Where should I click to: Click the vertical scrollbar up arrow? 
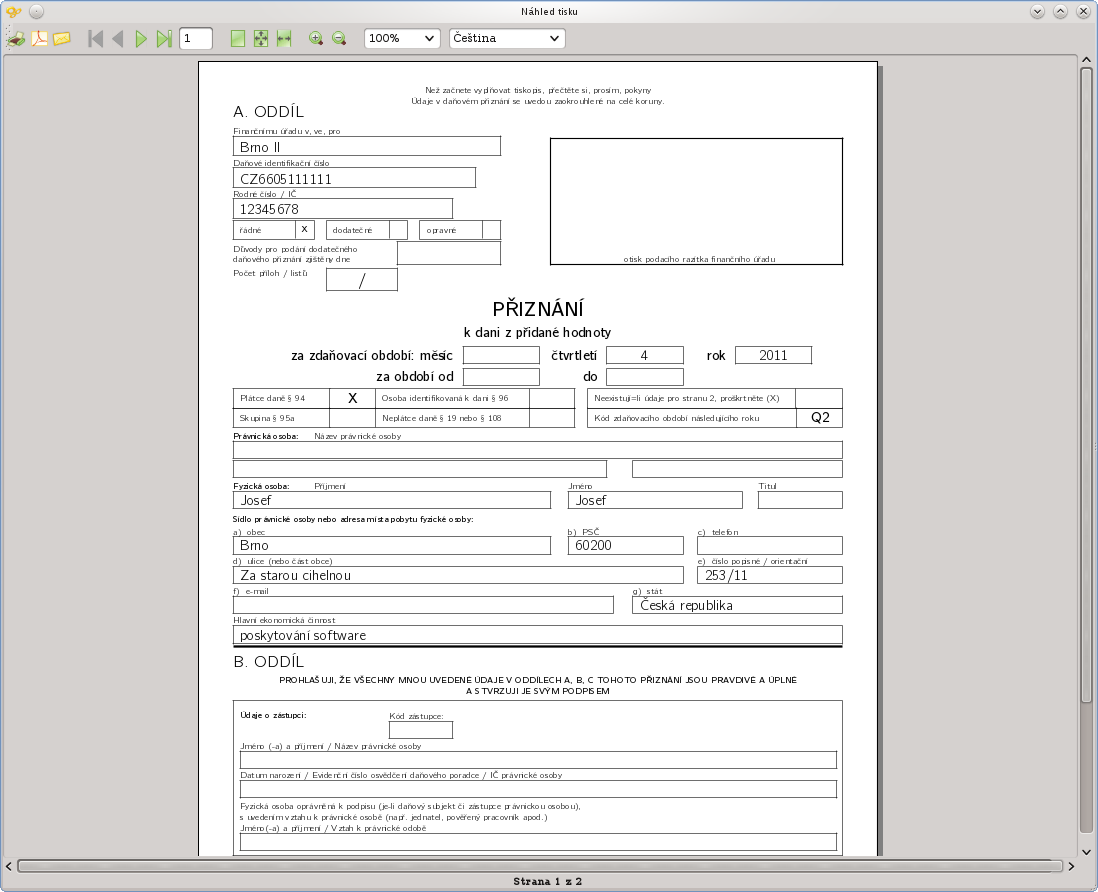[1086, 60]
